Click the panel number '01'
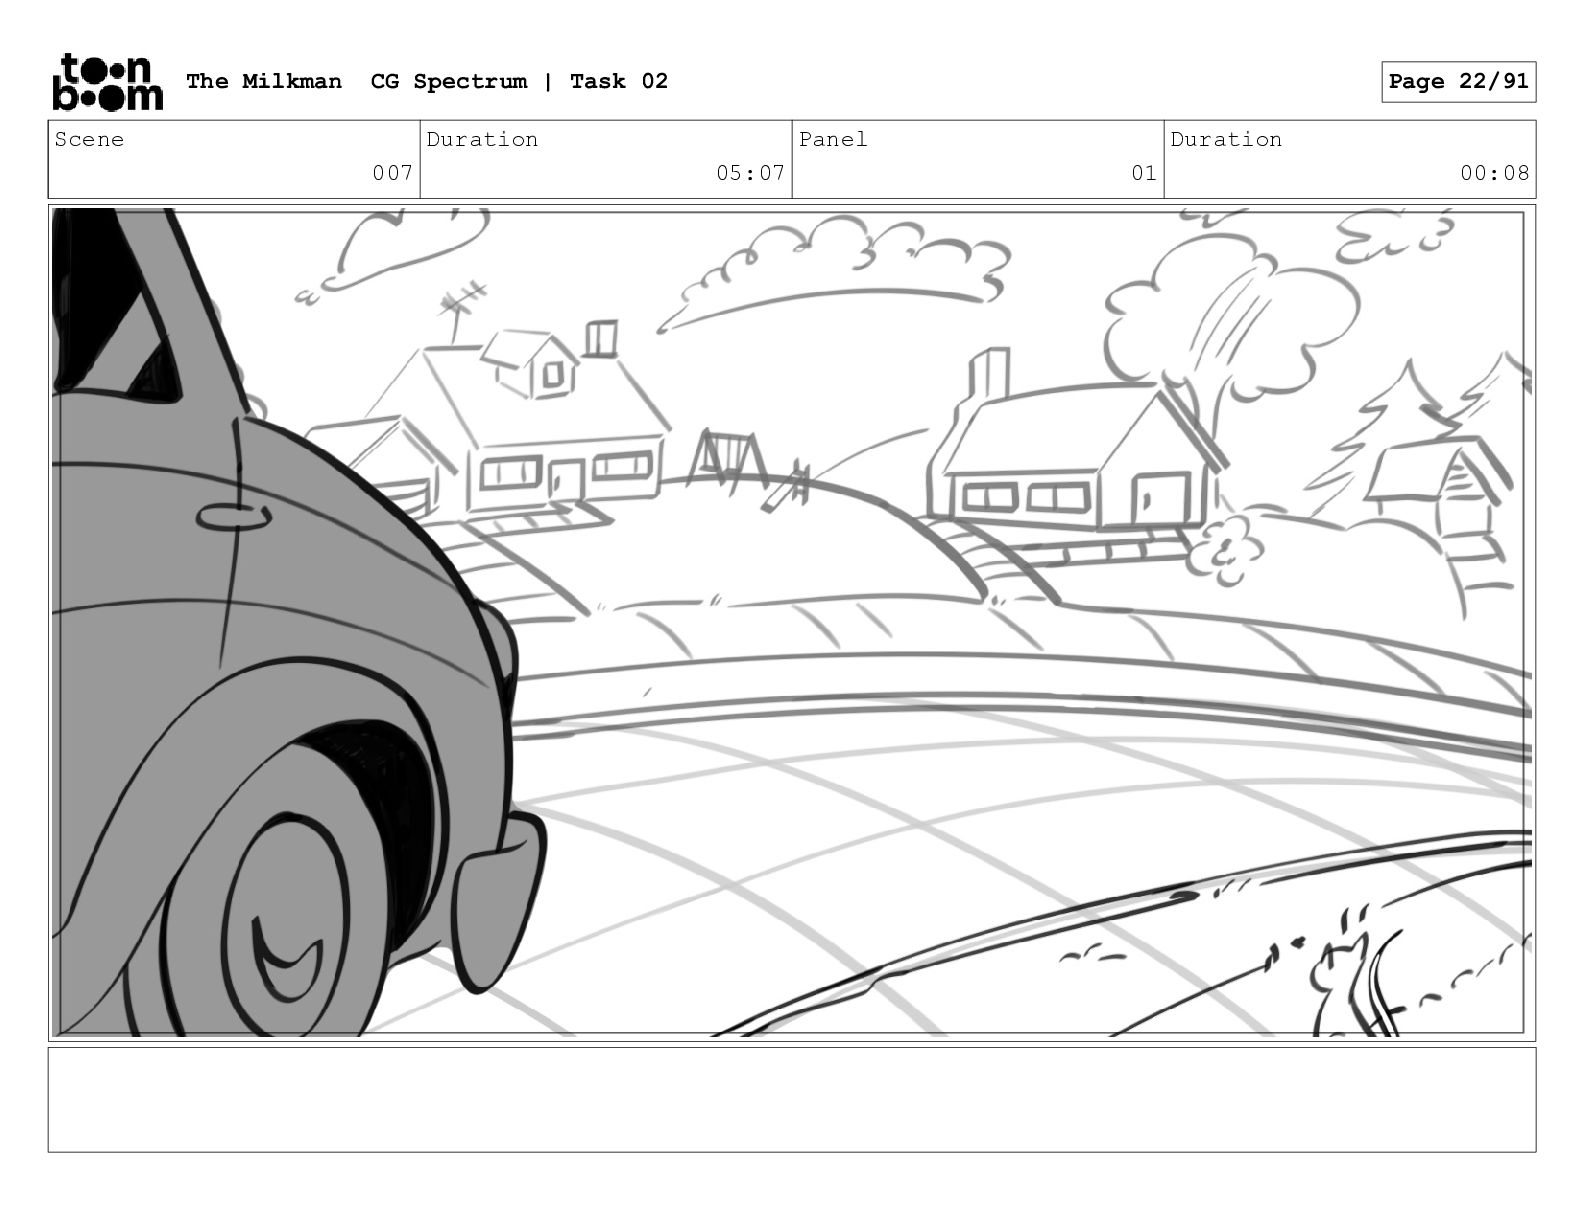This screenshot has height=1224, width=1584. point(1144,173)
